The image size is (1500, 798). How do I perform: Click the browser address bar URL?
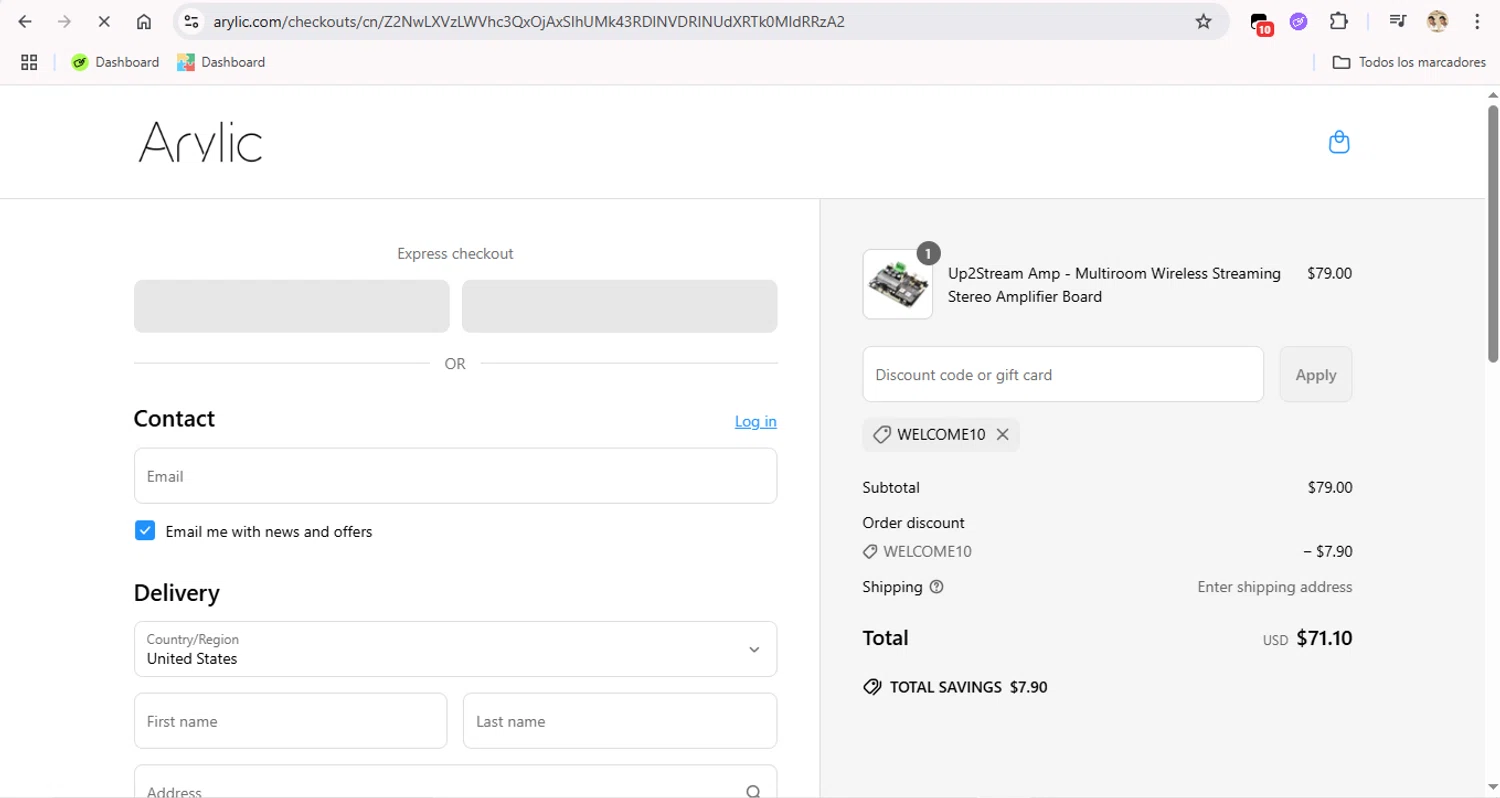[529, 21]
